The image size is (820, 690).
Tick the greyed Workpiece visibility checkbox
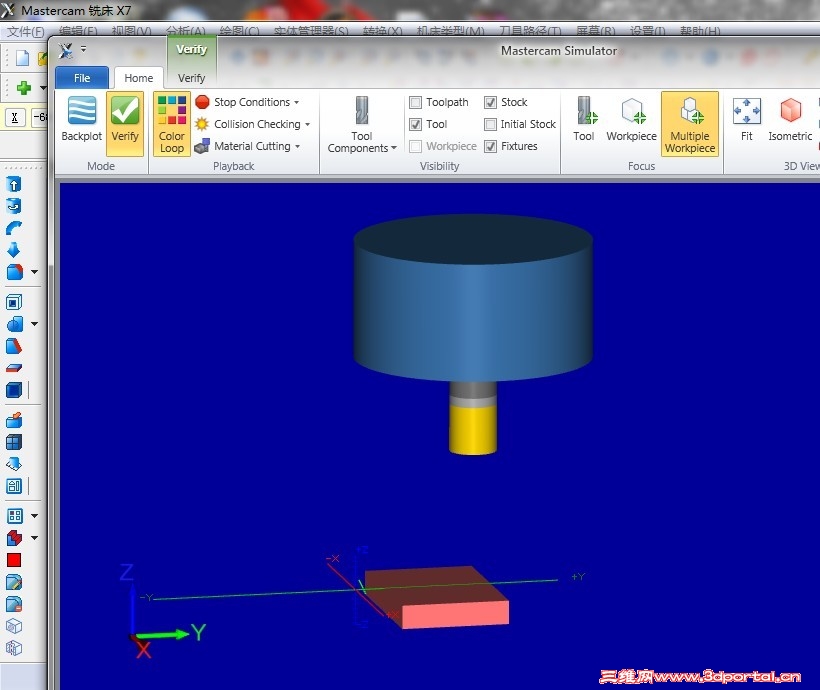415,146
